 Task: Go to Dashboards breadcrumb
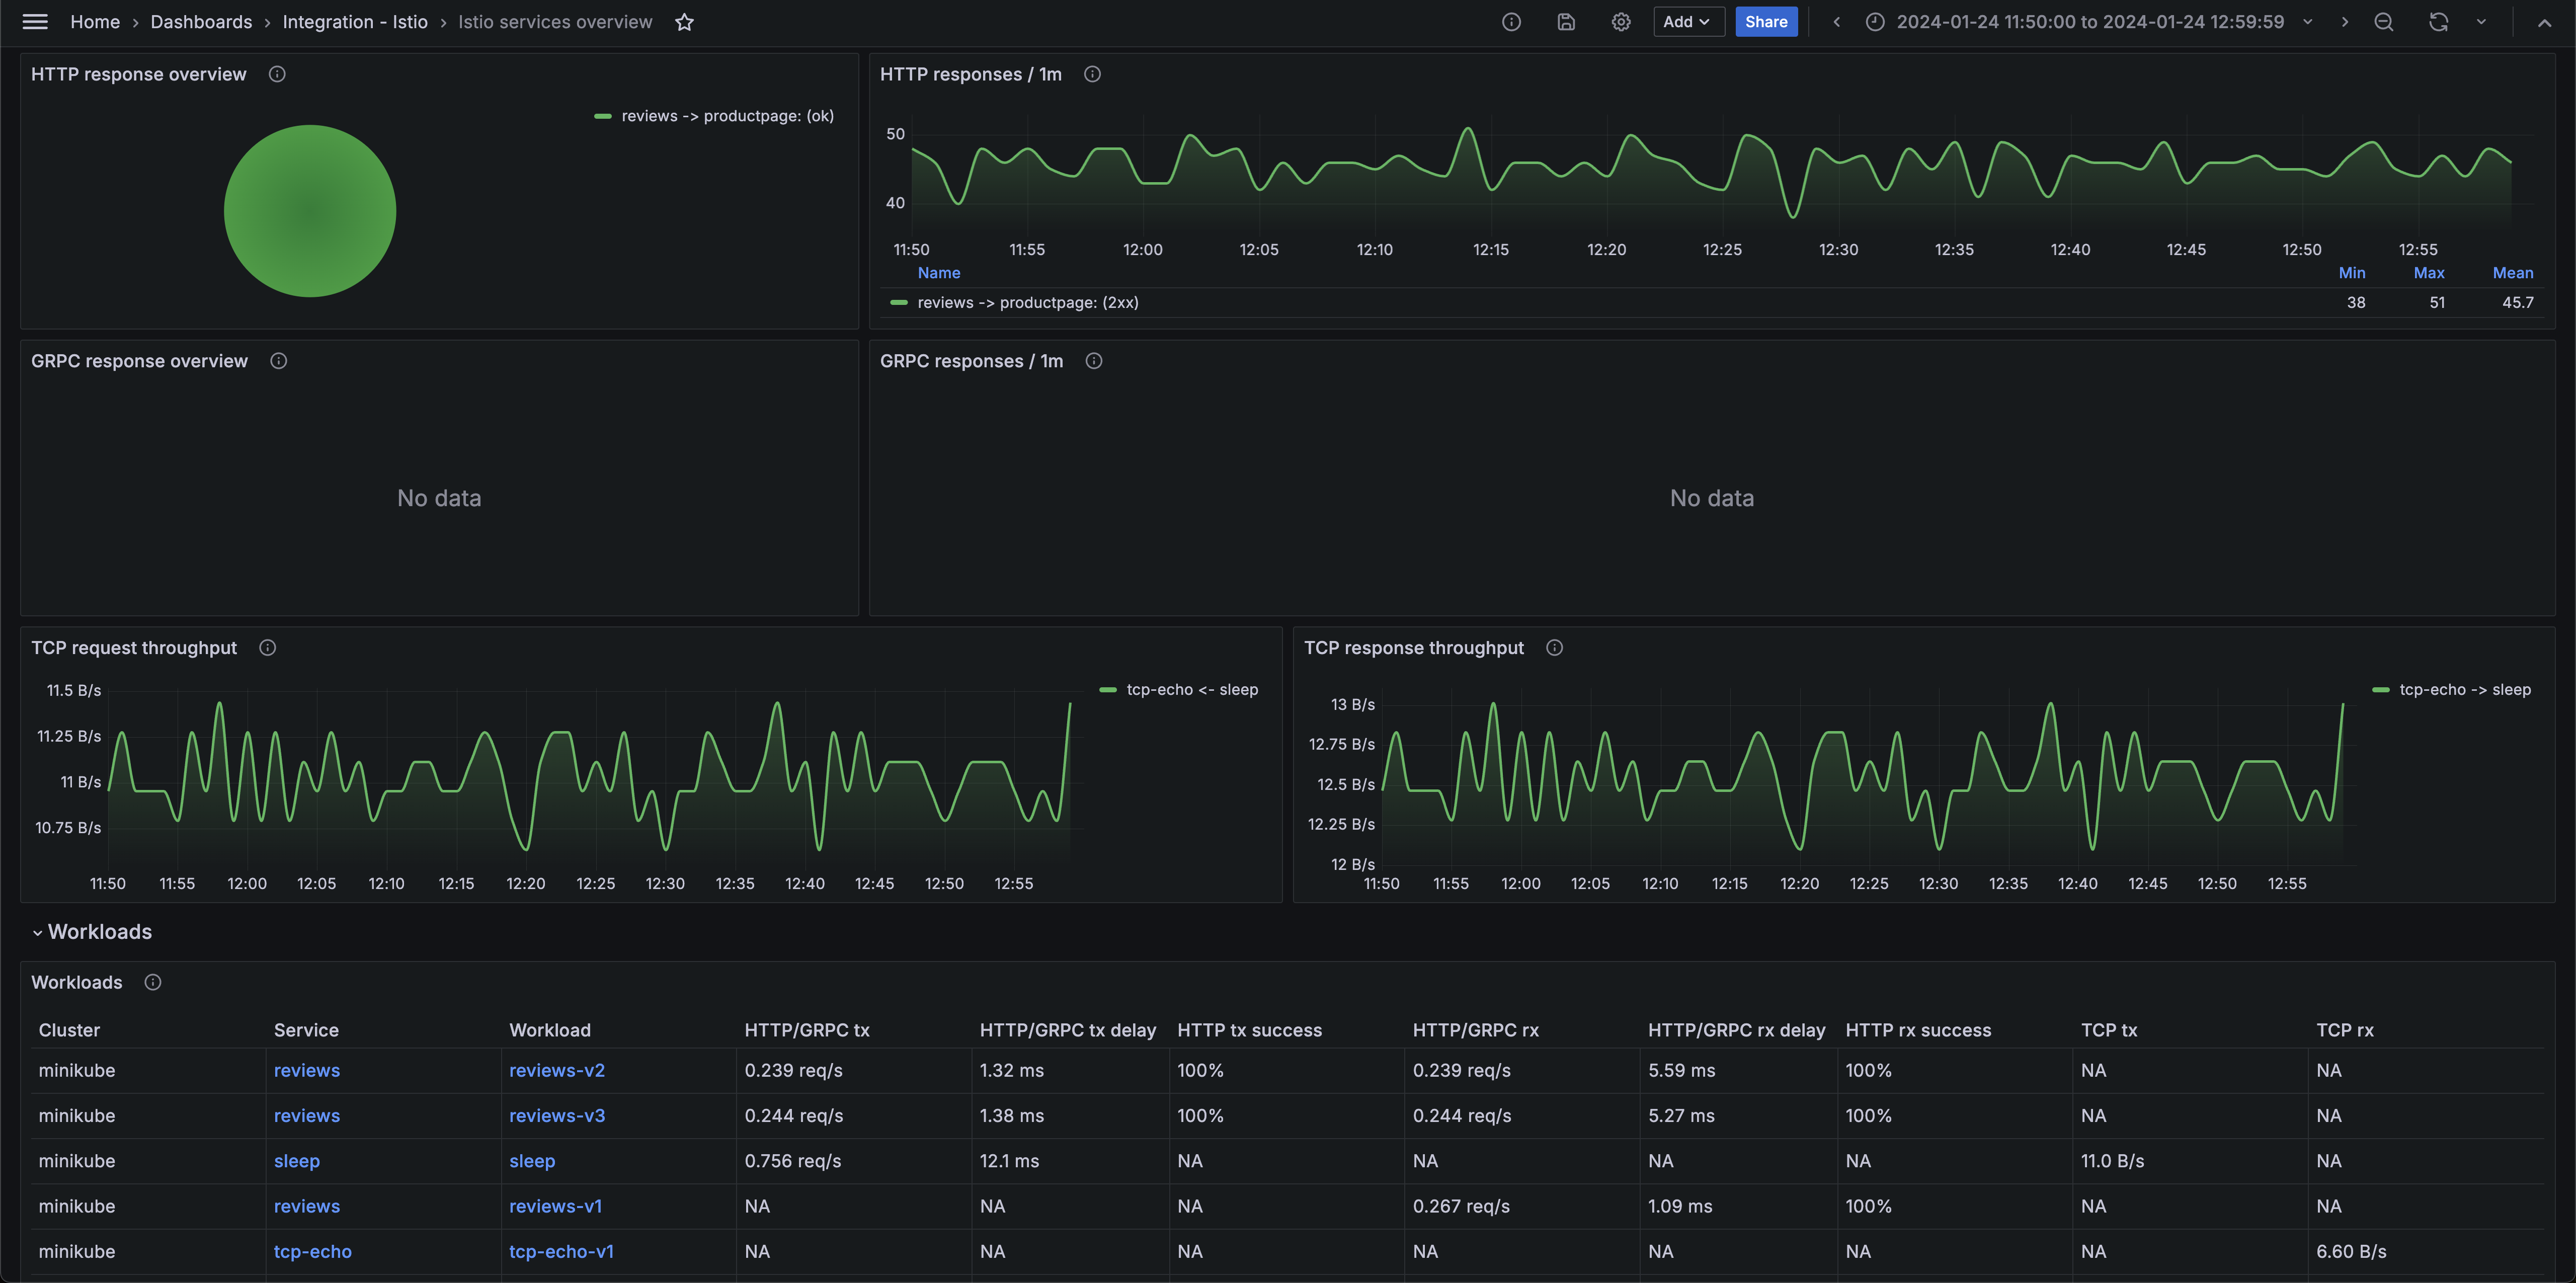point(201,22)
